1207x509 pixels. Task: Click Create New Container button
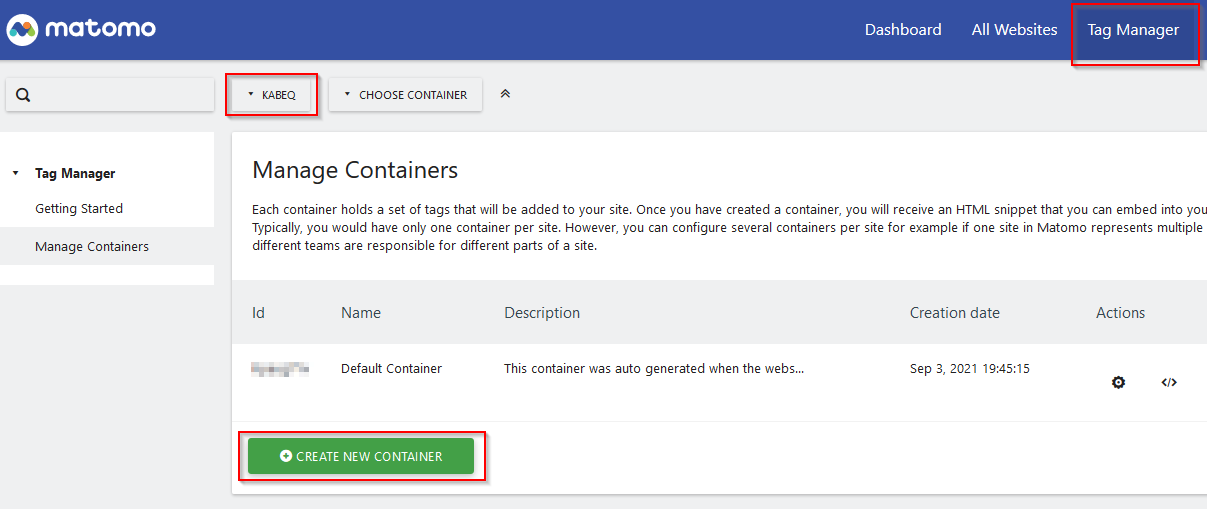[x=360, y=456]
